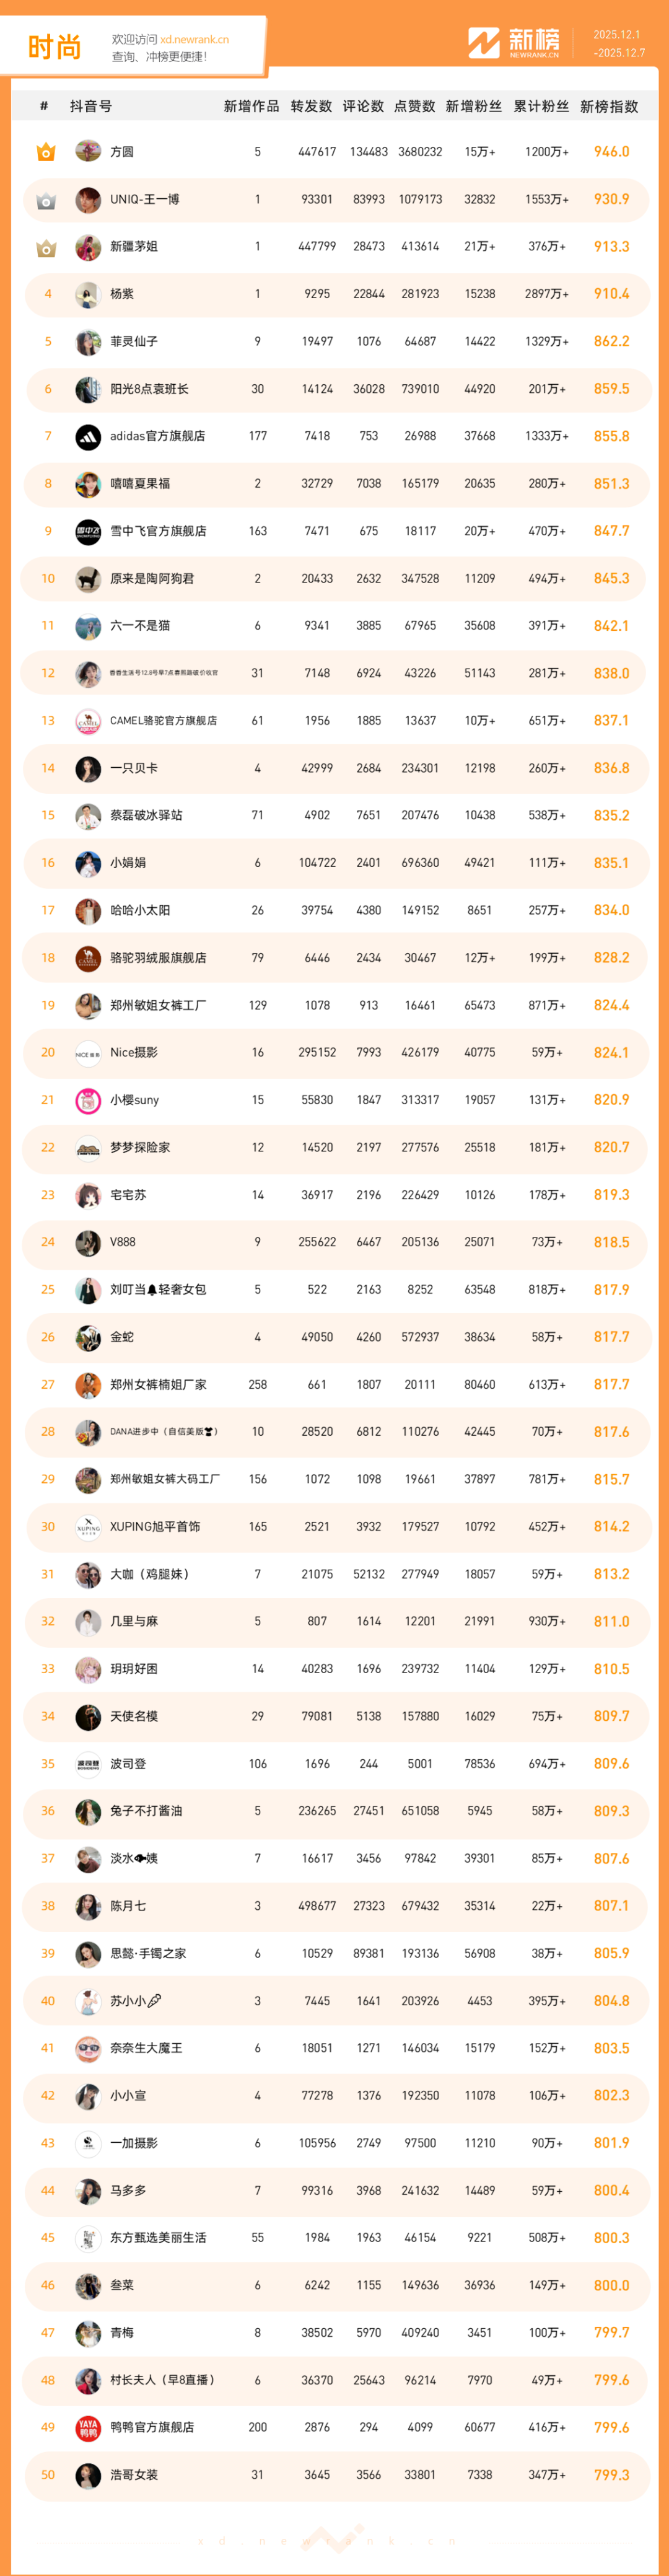Click 杨紫's profile avatar
Viewport: 669px width, 2576px height.
[88, 295]
